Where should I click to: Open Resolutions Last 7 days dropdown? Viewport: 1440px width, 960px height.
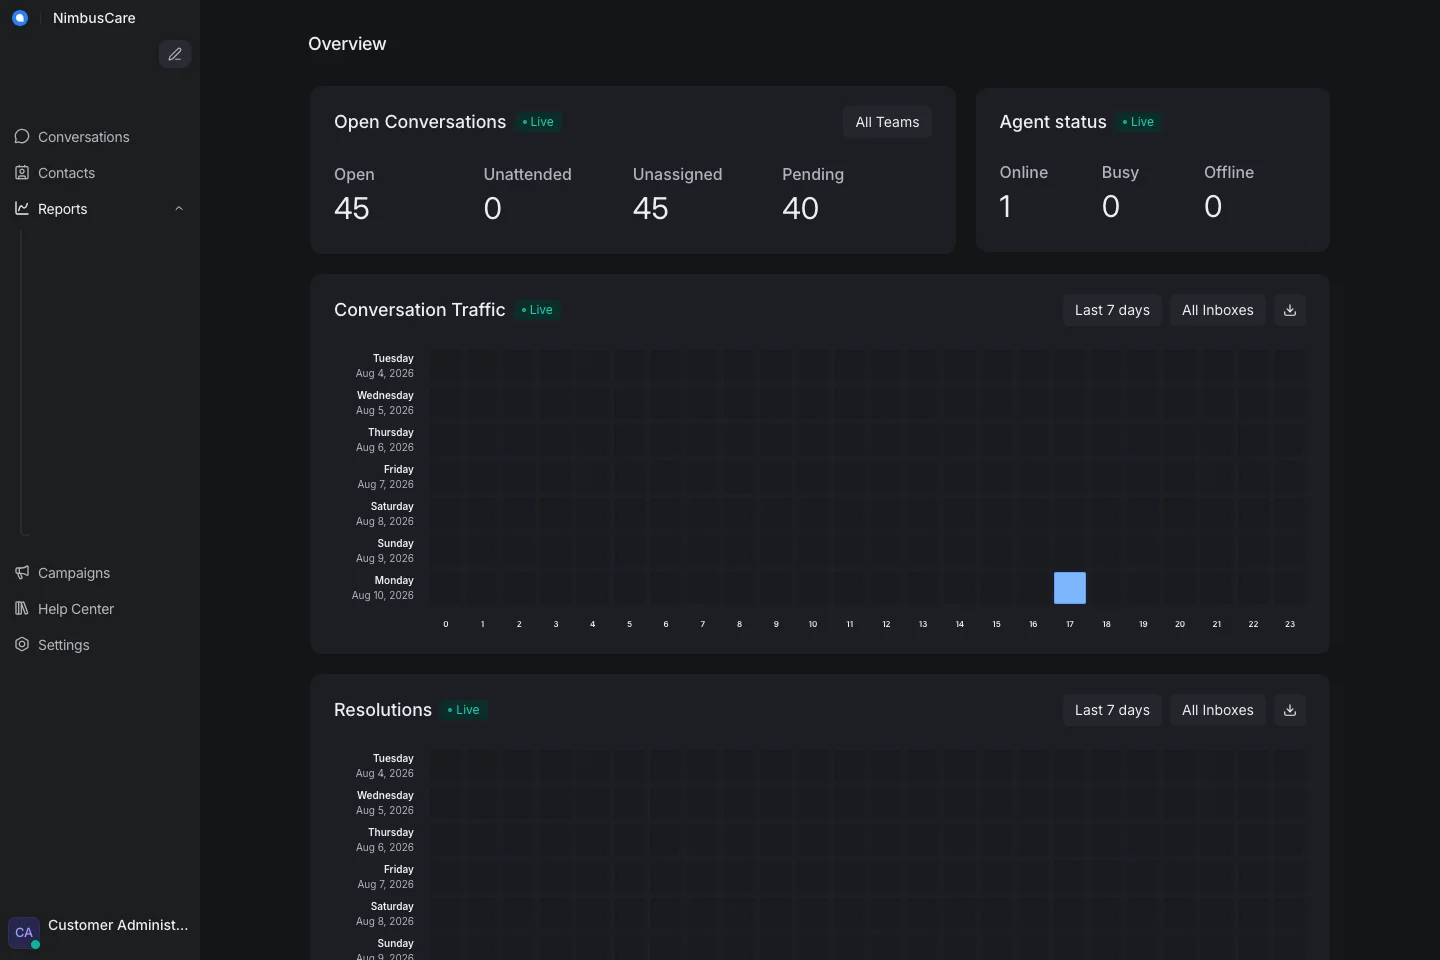pyautogui.click(x=1112, y=710)
